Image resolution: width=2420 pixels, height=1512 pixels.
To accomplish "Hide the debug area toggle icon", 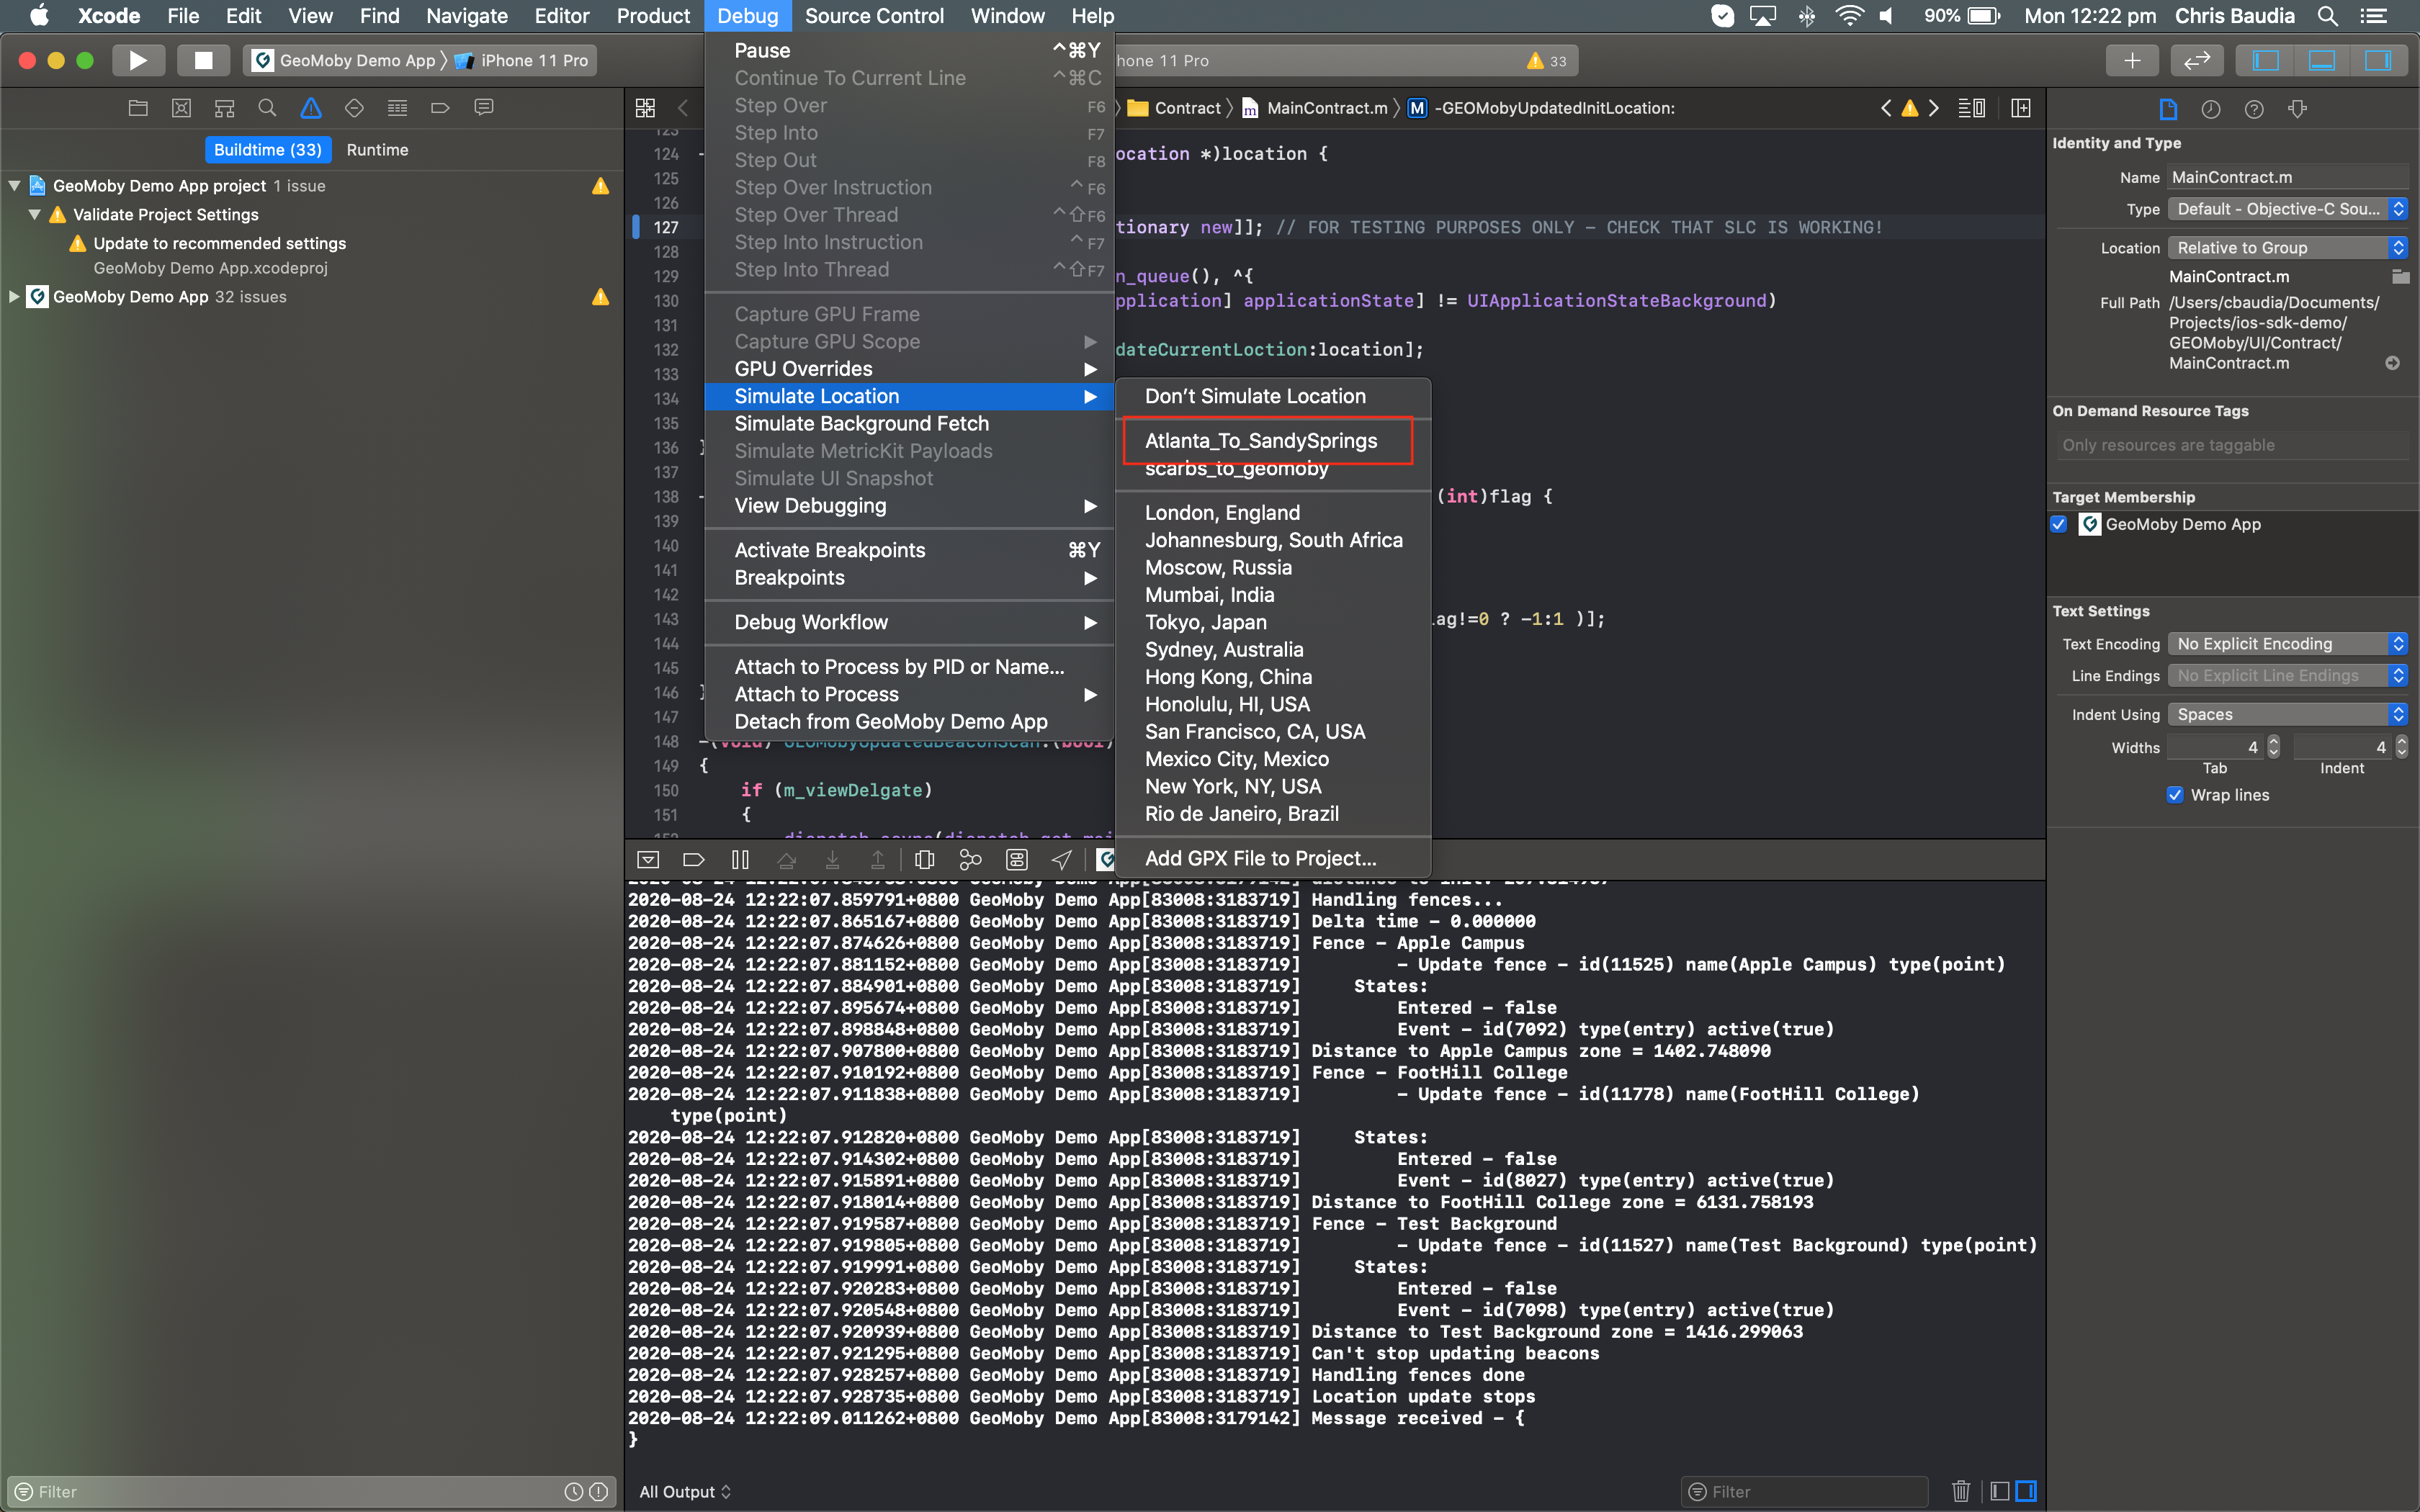I will (648, 859).
